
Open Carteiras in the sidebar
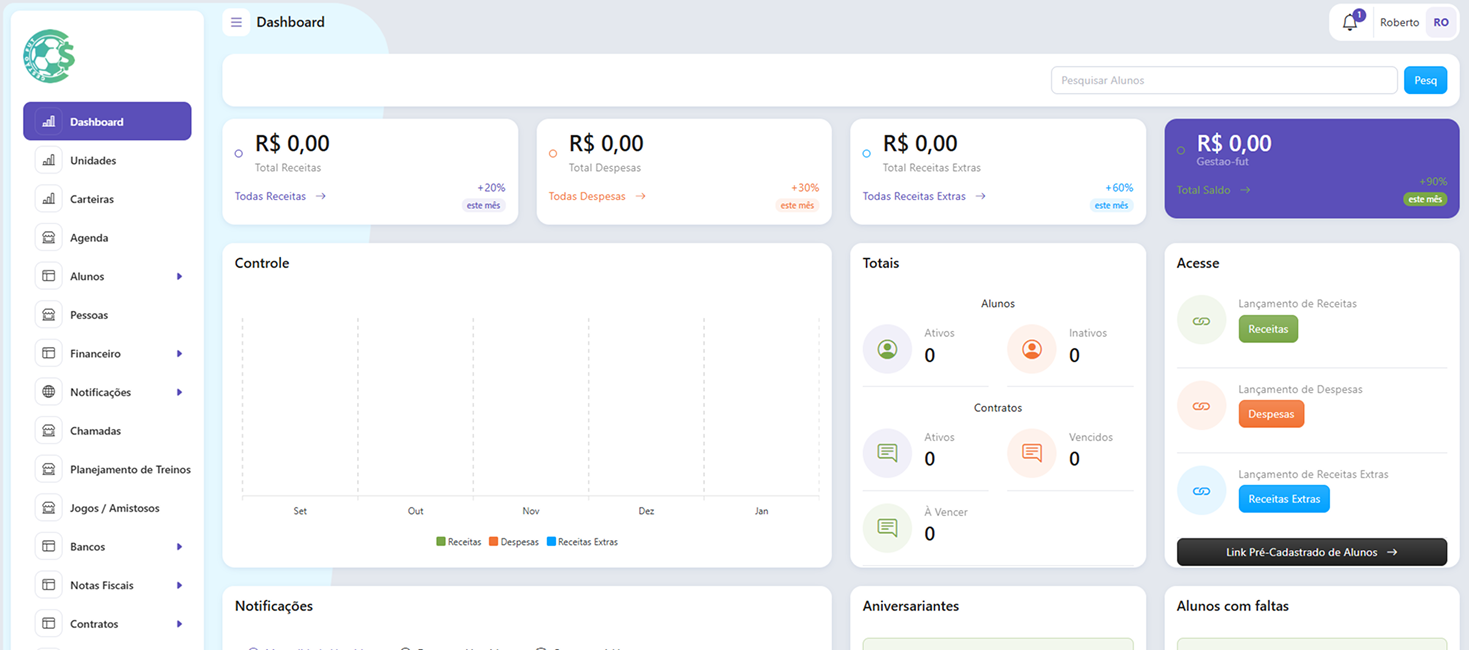(91, 199)
